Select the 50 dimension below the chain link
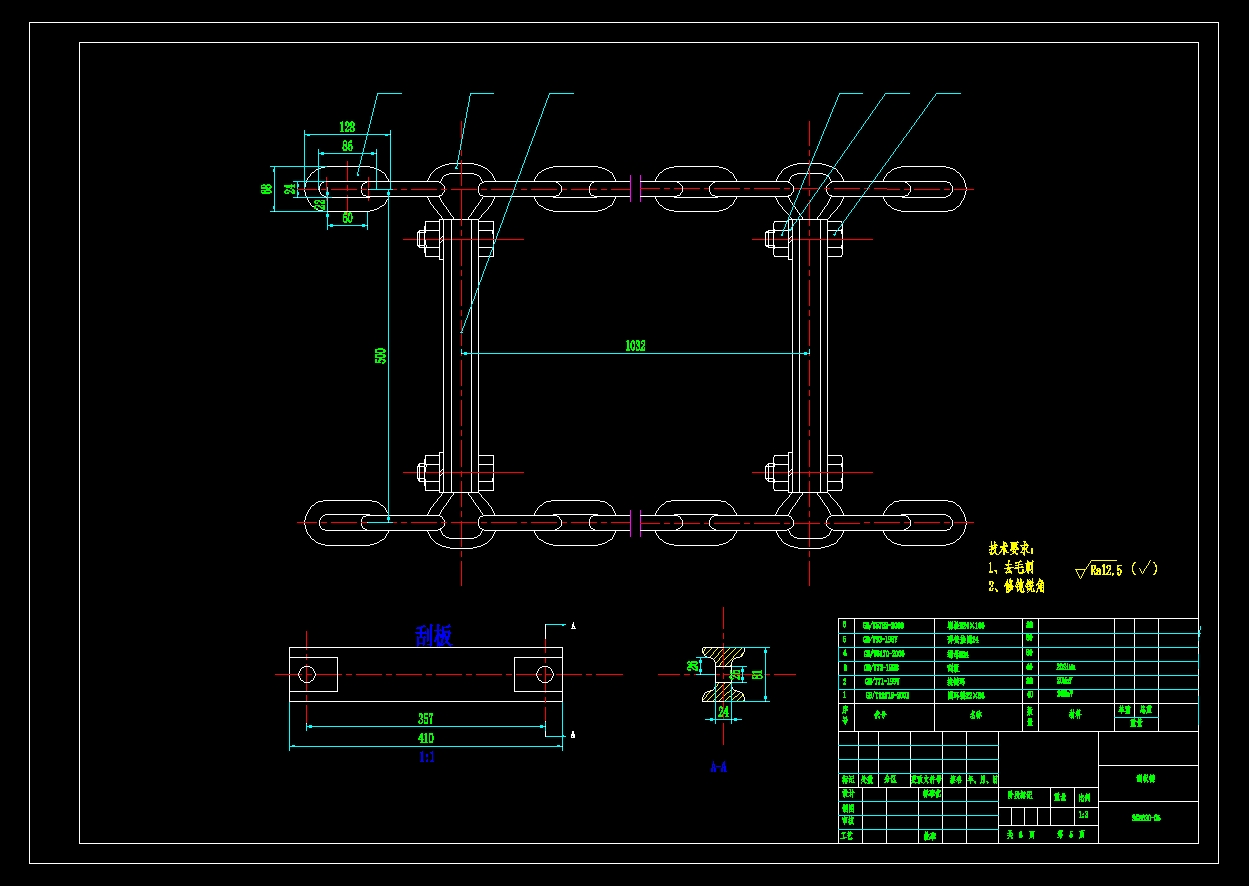1249x886 pixels. [347, 217]
